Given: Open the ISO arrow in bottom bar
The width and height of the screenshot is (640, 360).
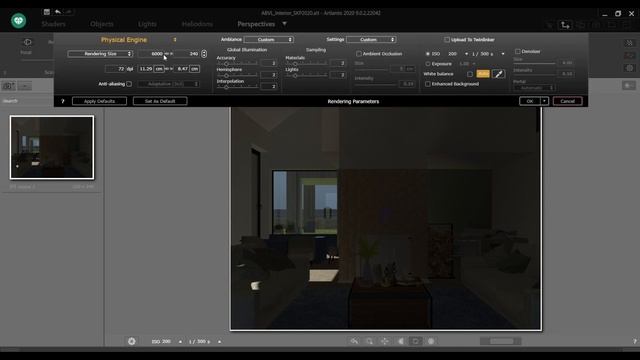Looking at the screenshot, I should tap(180, 342).
